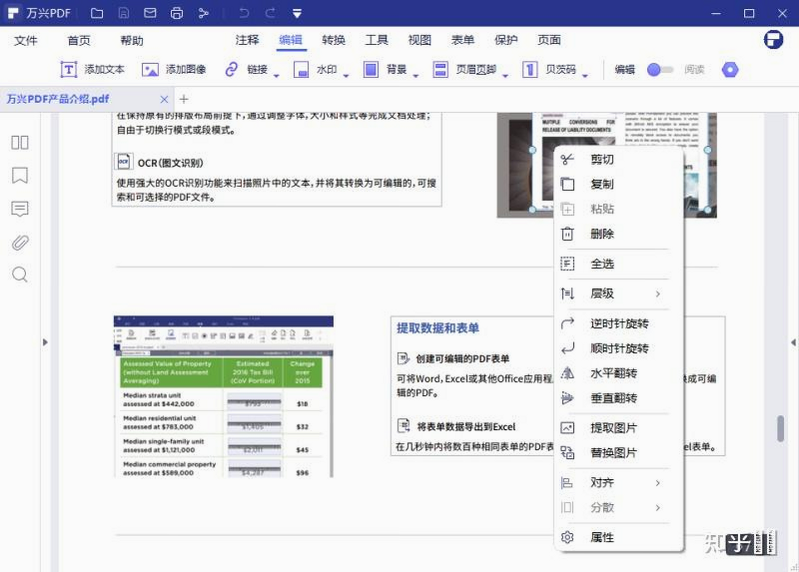Choose 属性 from context menu
The image size is (799, 572).
tap(619, 537)
